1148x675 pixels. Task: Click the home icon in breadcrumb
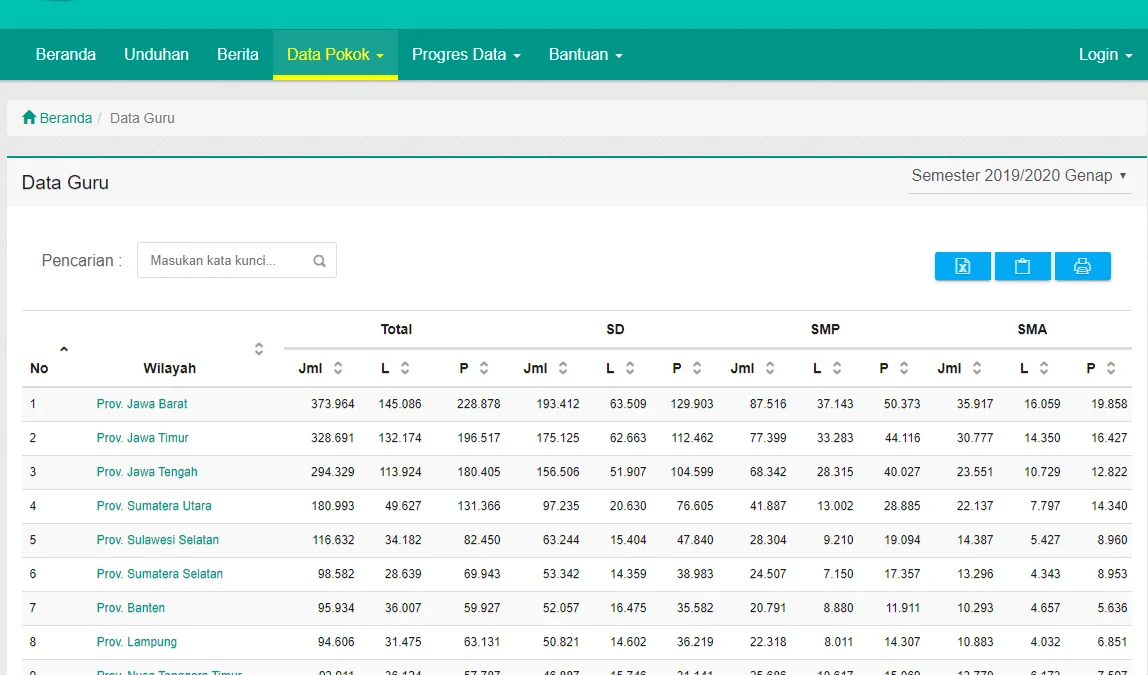29,118
